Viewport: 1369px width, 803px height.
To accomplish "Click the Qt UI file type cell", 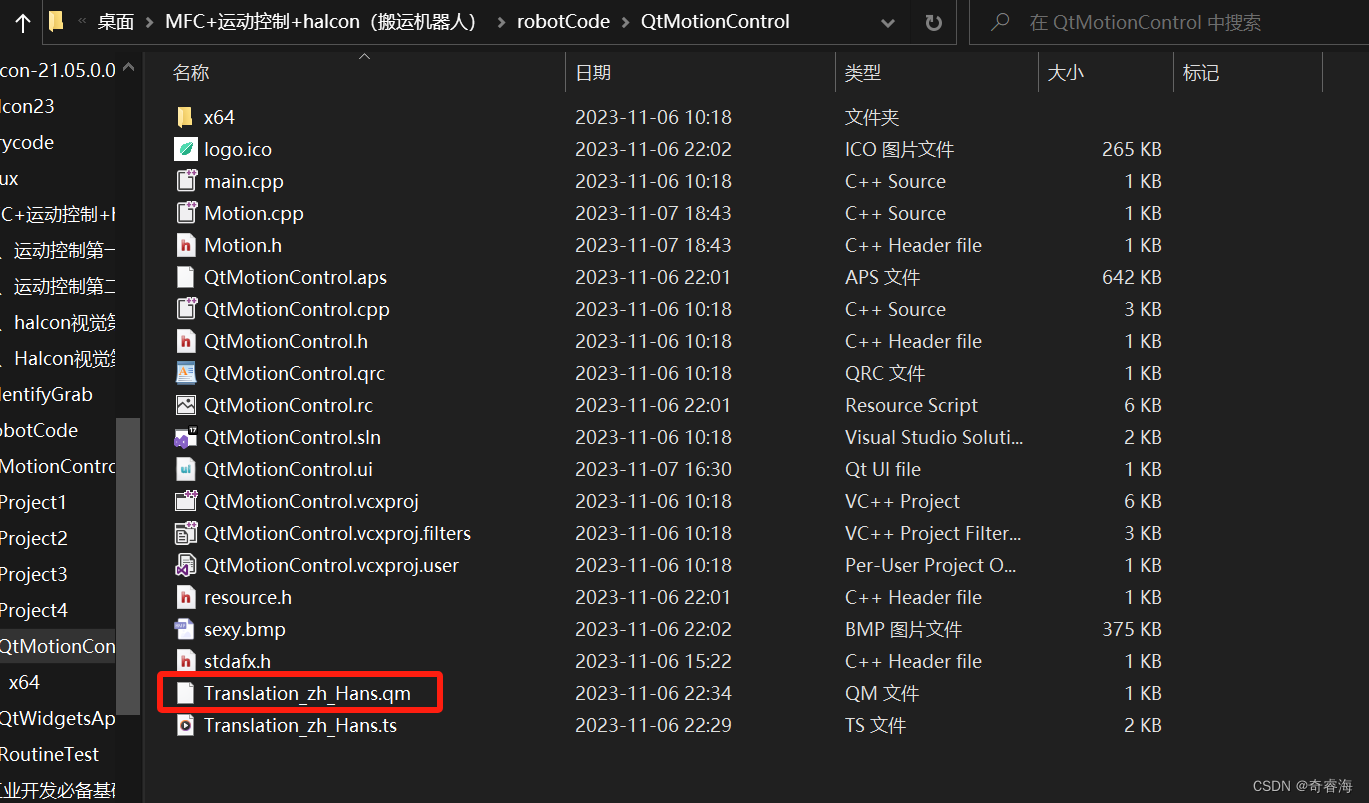I will click(883, 469).
